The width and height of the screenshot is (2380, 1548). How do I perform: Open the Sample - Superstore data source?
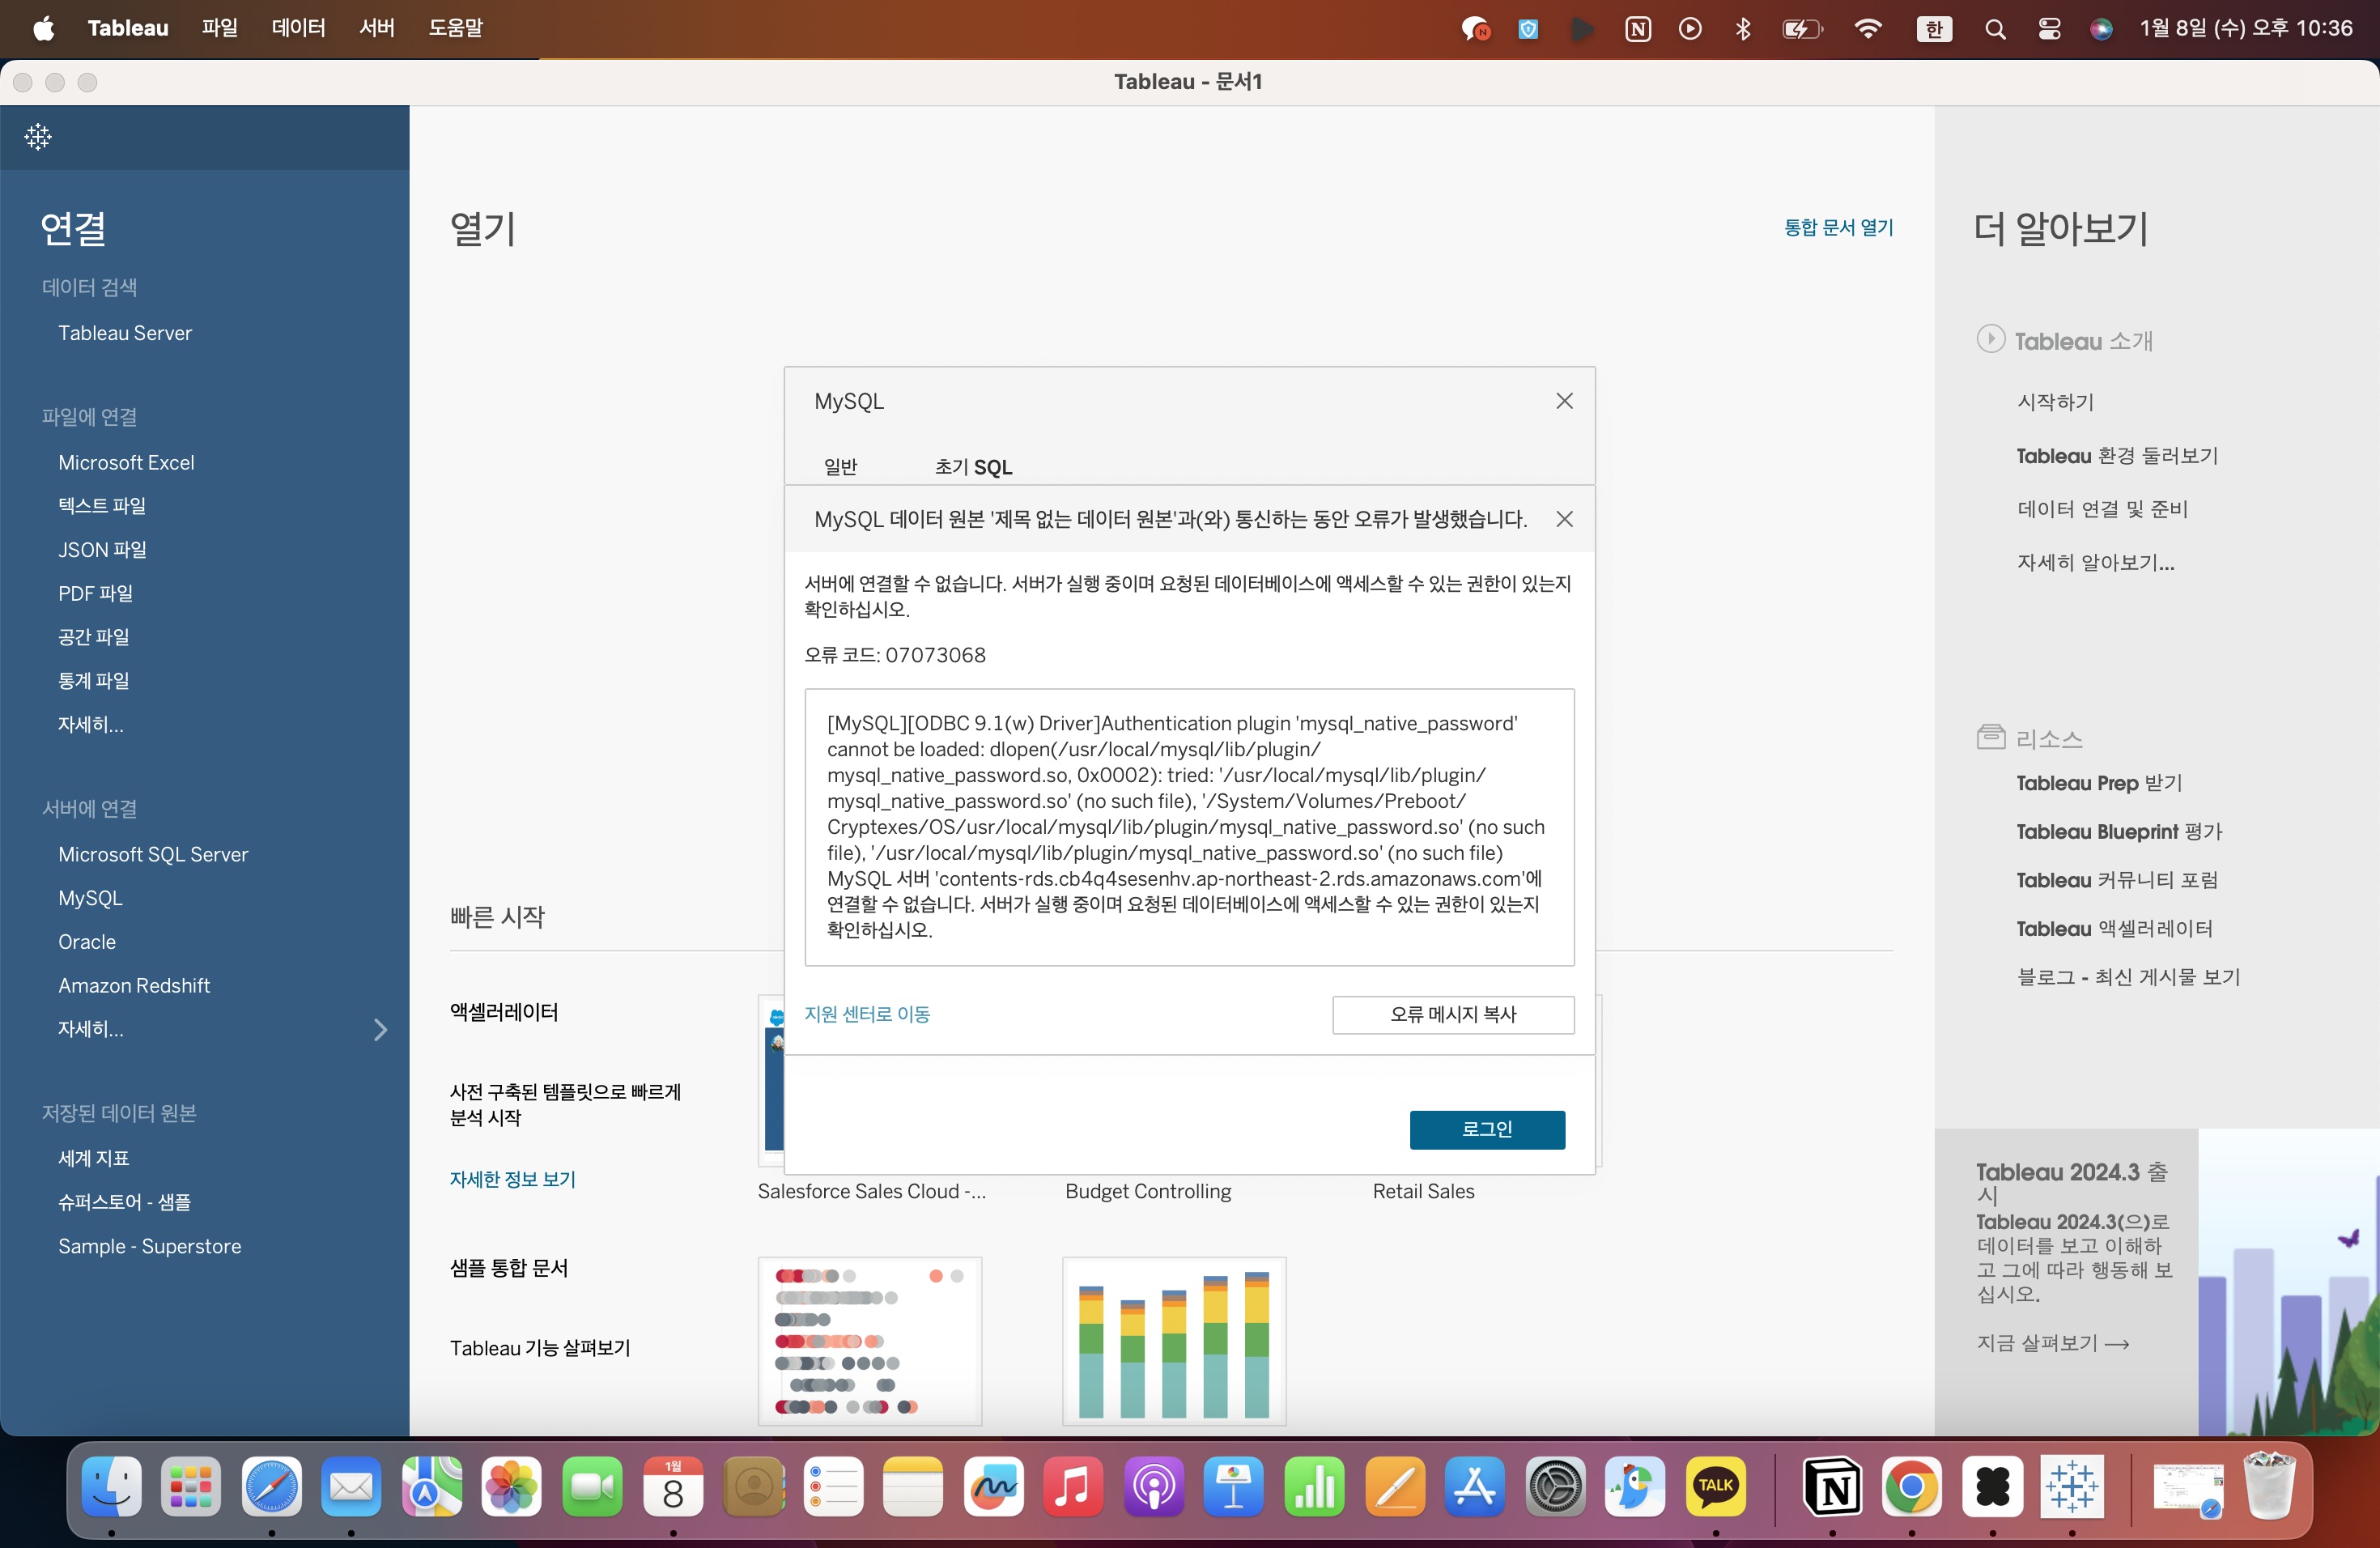point(150,1246)
